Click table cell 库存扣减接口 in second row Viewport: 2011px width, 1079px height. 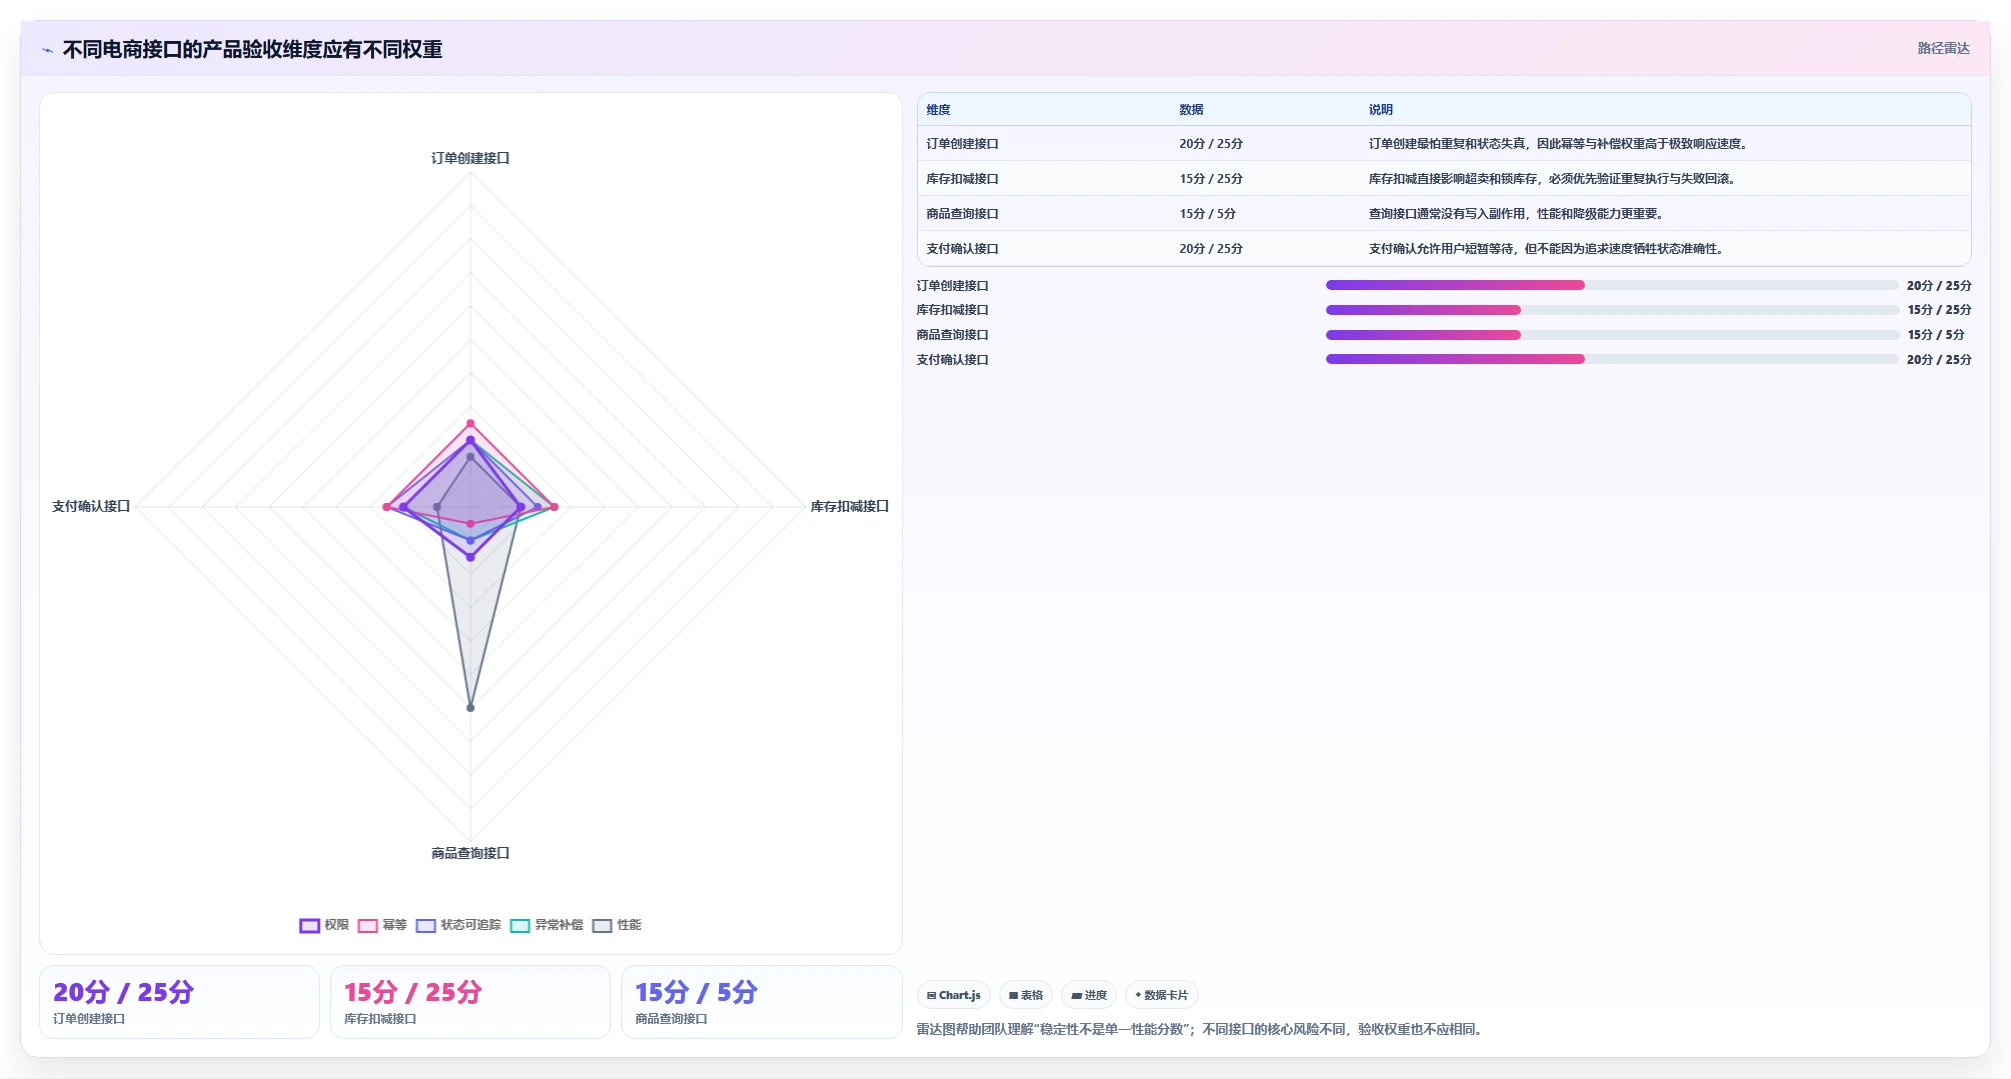tap(962, 179)
